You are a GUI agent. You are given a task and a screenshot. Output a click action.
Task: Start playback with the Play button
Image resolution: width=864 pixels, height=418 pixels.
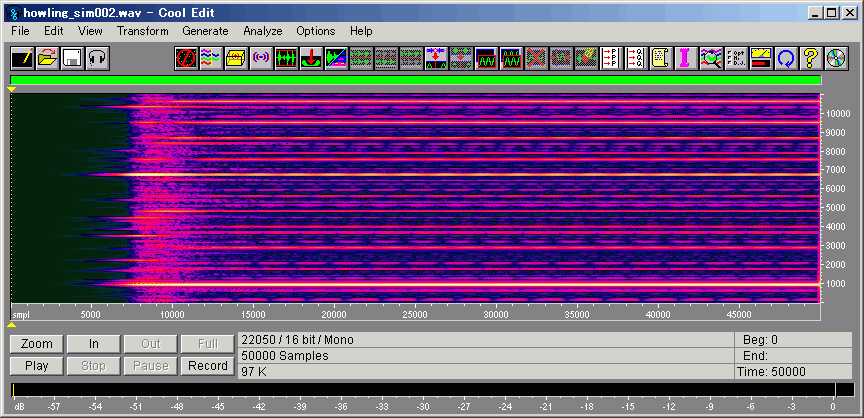tap(36, 366)
